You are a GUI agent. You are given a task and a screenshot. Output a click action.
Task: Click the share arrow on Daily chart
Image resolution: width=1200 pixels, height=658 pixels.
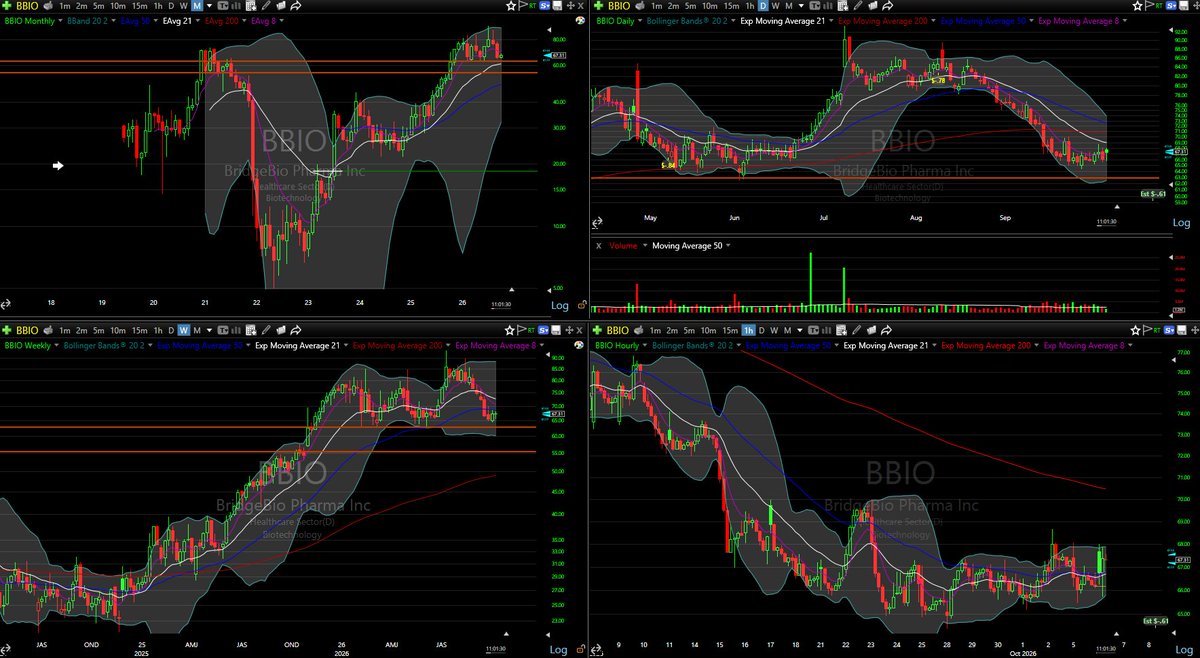click(x=888, y=6)
